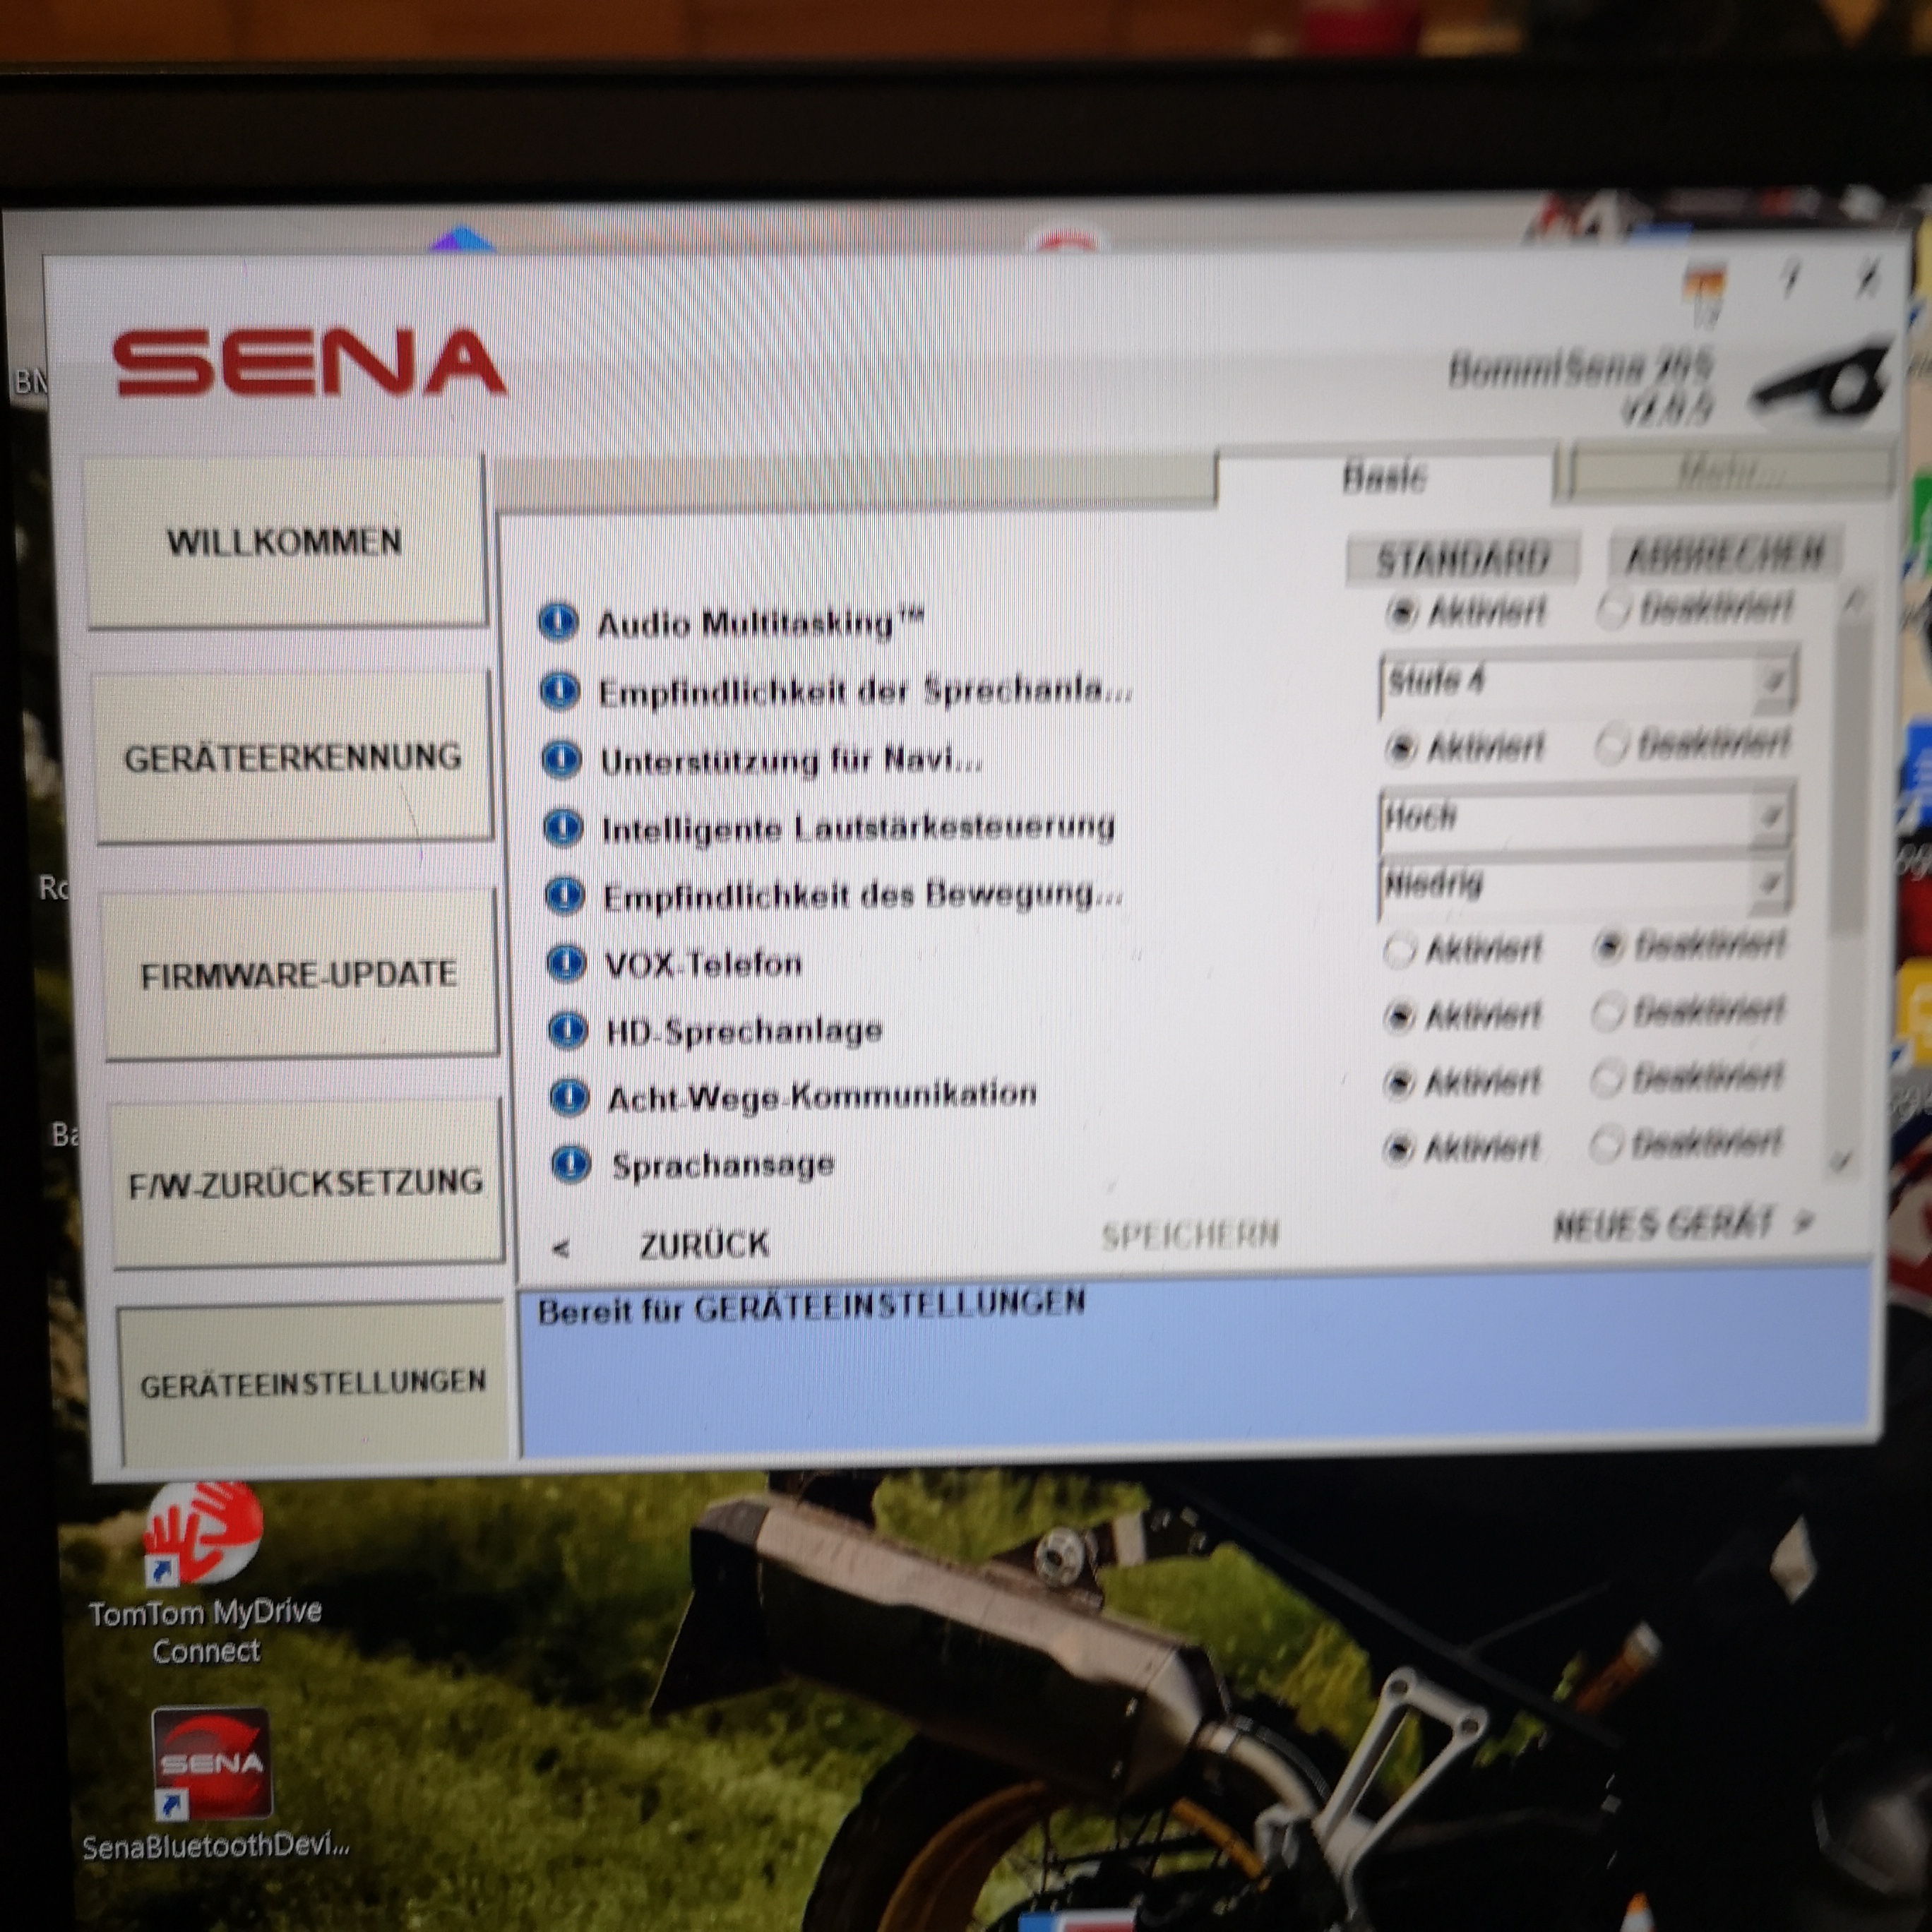
Task: Click ZURÜCK to go back
Action: pyautogui.click(x=703, y=1245)
